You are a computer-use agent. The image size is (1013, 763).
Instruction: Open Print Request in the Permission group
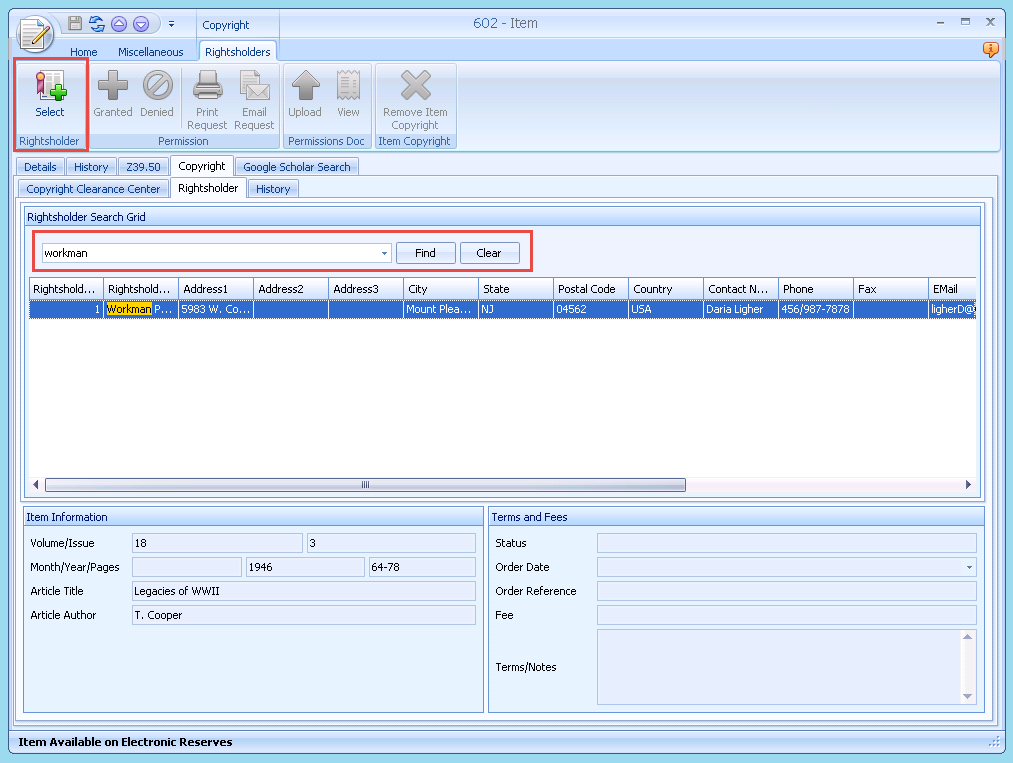tap(206, 97)
